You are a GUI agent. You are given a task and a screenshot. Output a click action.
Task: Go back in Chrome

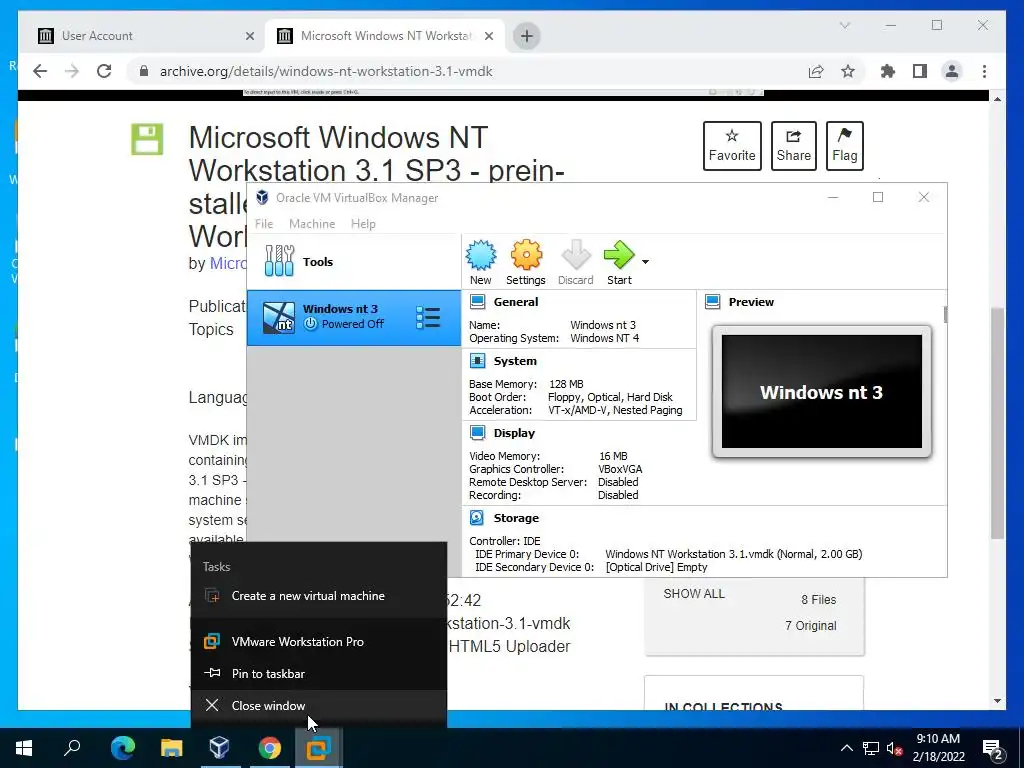click(40, 71)
